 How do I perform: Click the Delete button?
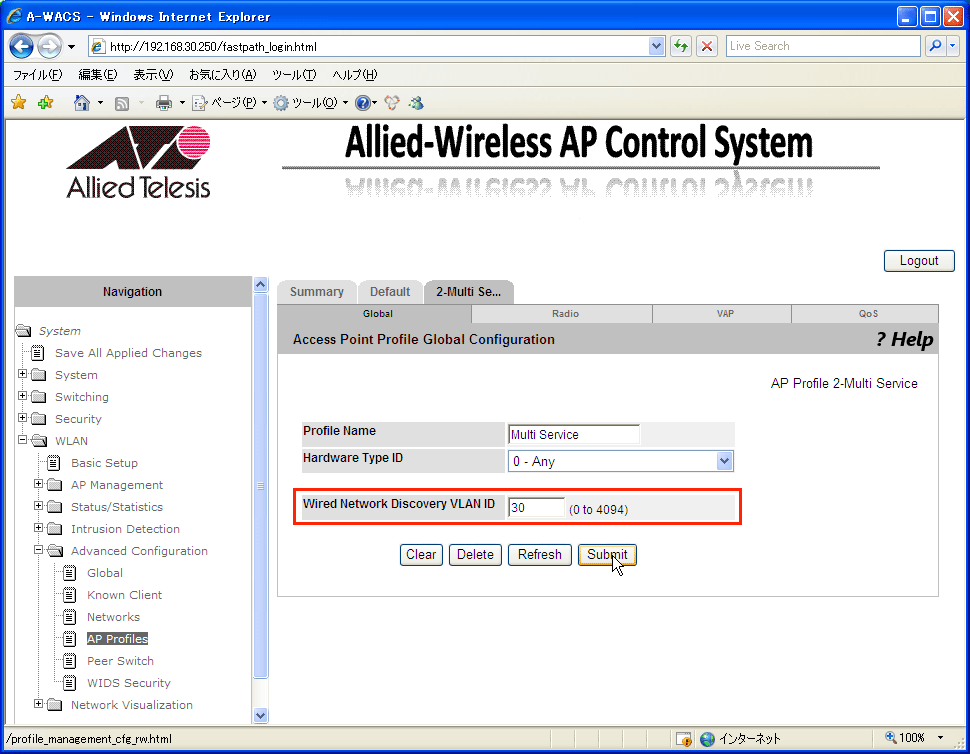[x=475, y=555]
